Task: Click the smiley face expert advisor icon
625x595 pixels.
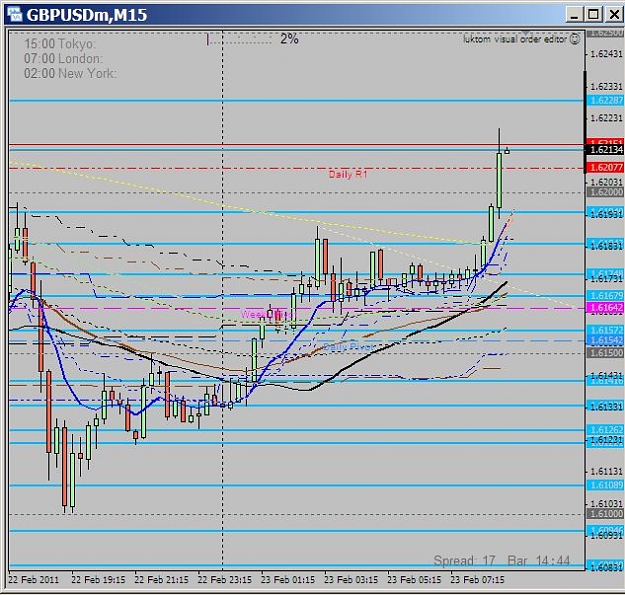Action: [x=575, y=39]
